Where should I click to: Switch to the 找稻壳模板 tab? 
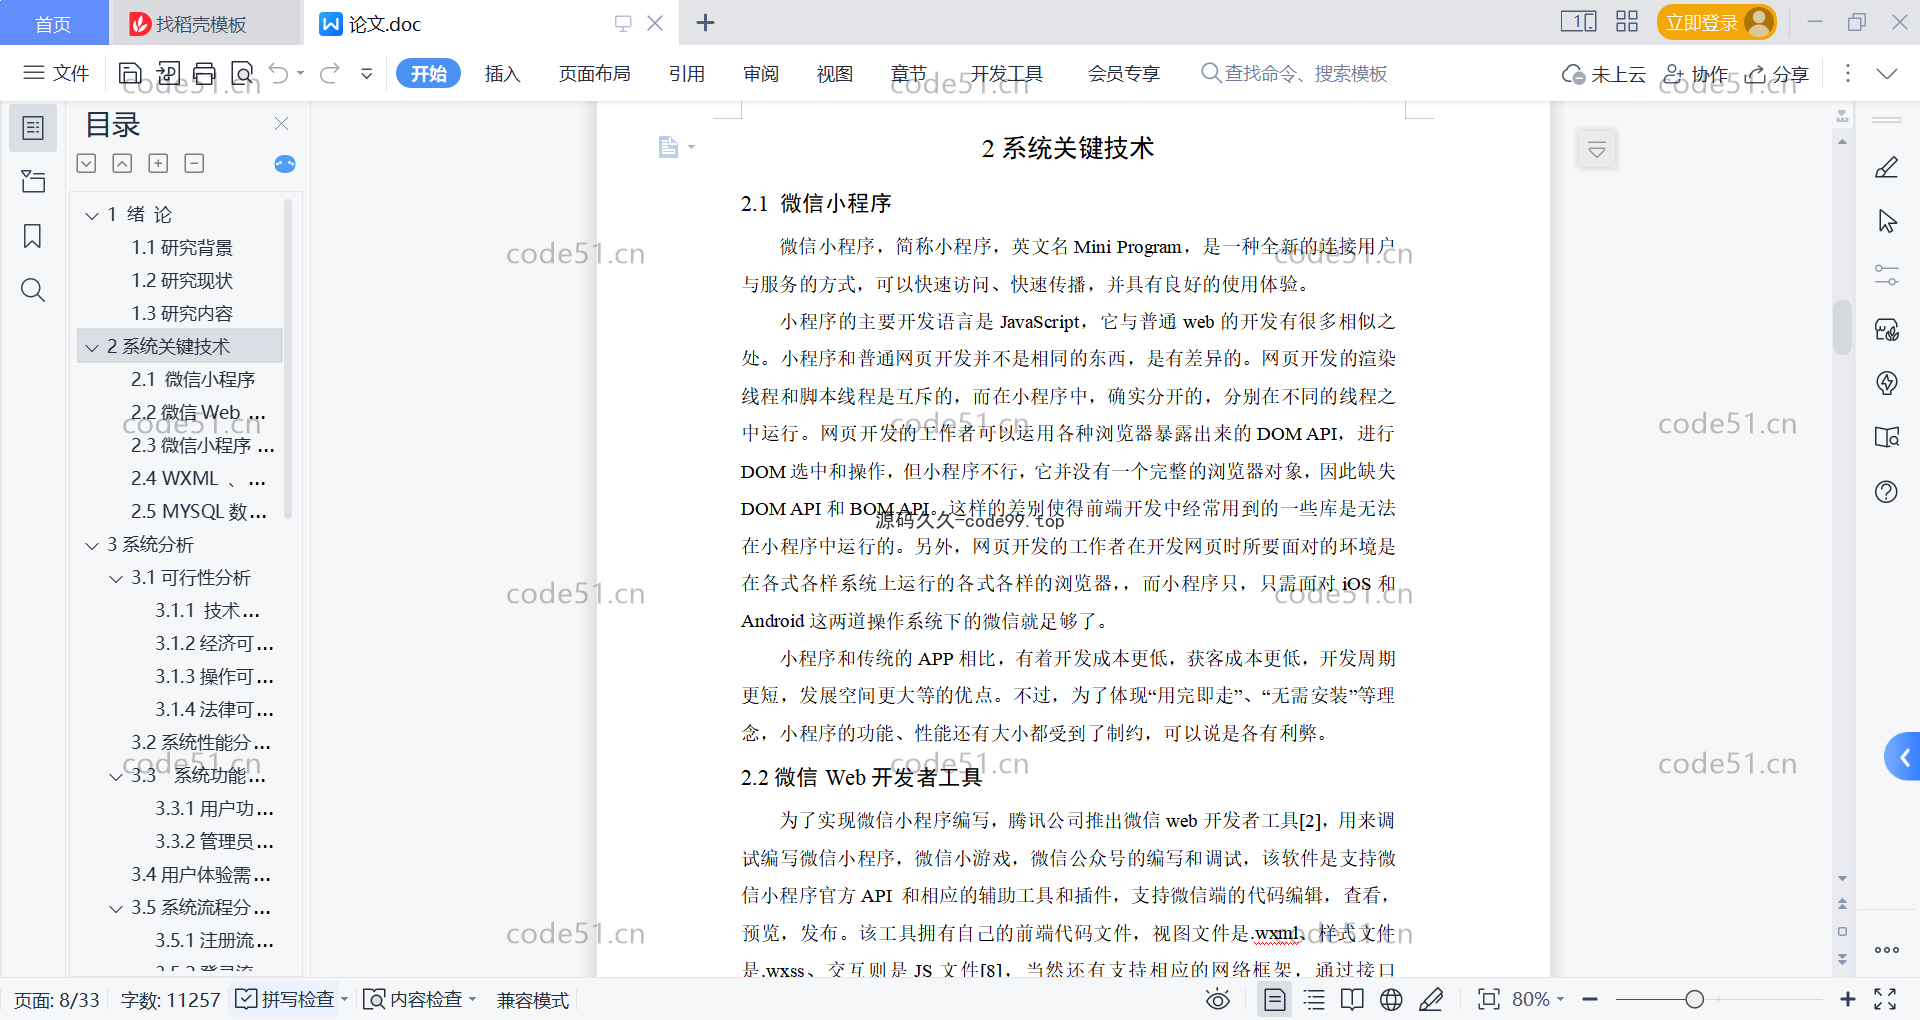pos(204,23)
